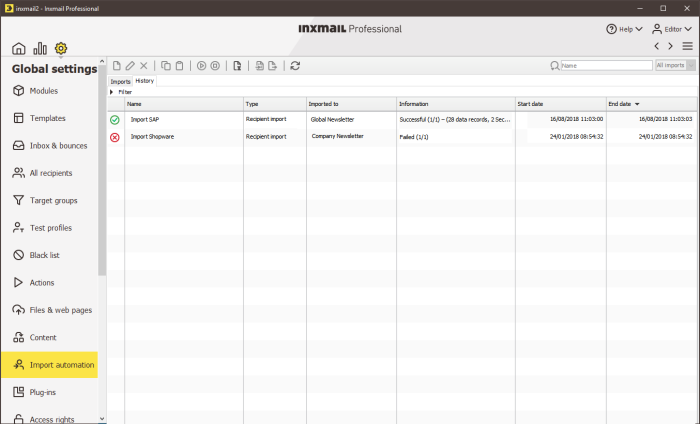Open the Home view icon
The width and height of the screenshot is (700, 424).
pos(18,48)
